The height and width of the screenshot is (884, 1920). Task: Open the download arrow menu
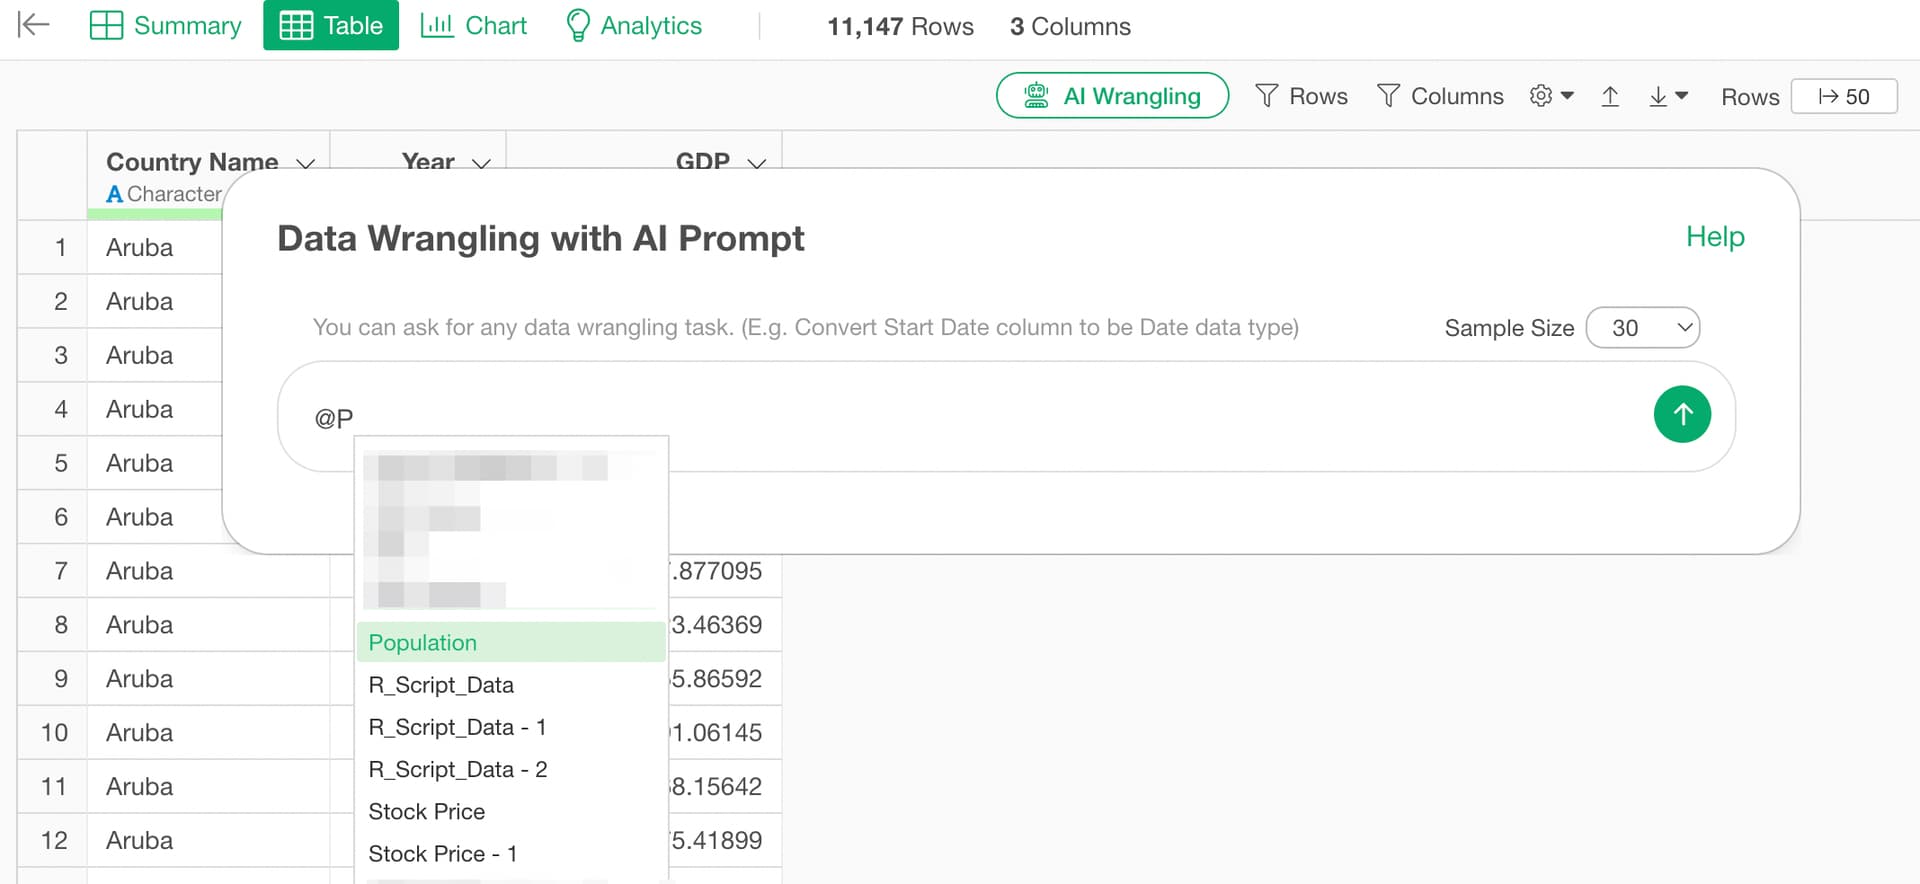pos(1667,96)
